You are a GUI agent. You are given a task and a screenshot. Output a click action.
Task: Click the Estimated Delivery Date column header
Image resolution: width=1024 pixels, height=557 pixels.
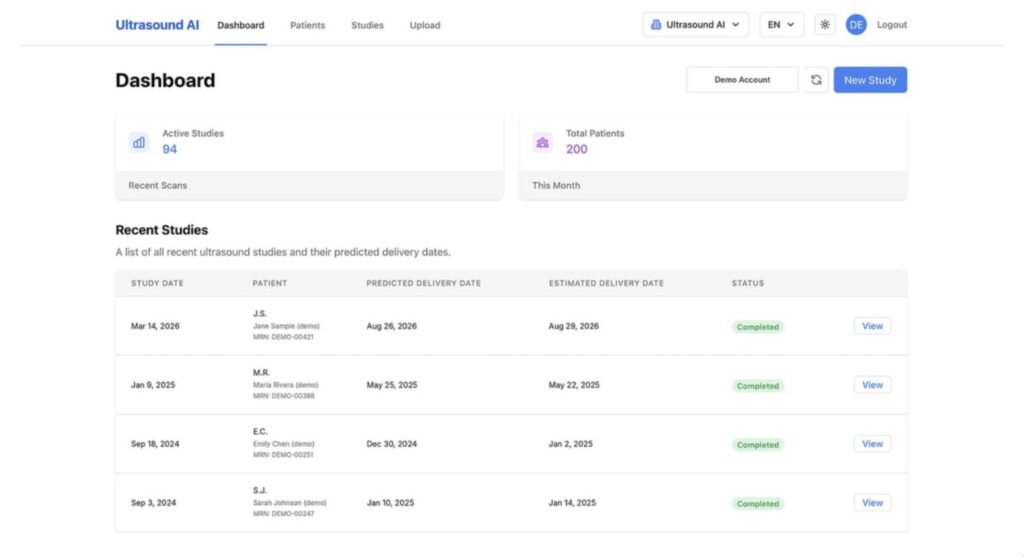606,283
